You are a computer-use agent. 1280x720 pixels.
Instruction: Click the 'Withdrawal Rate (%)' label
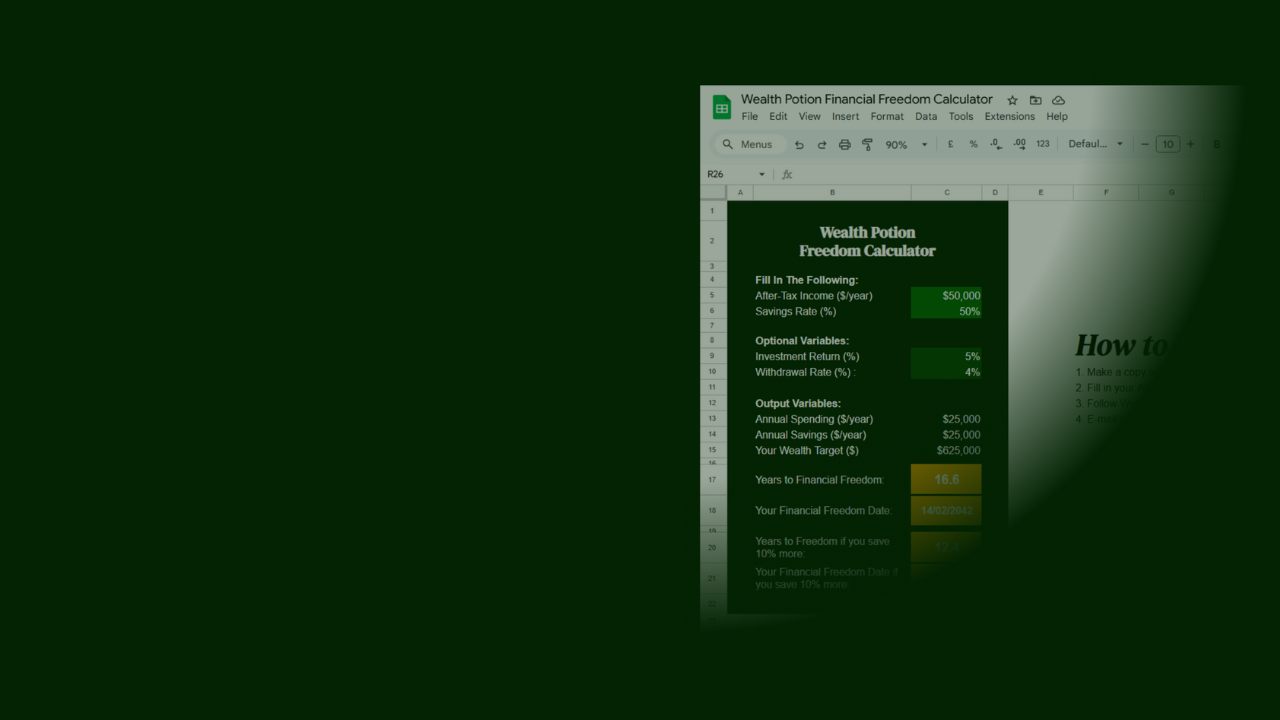[x=805, y=372]
